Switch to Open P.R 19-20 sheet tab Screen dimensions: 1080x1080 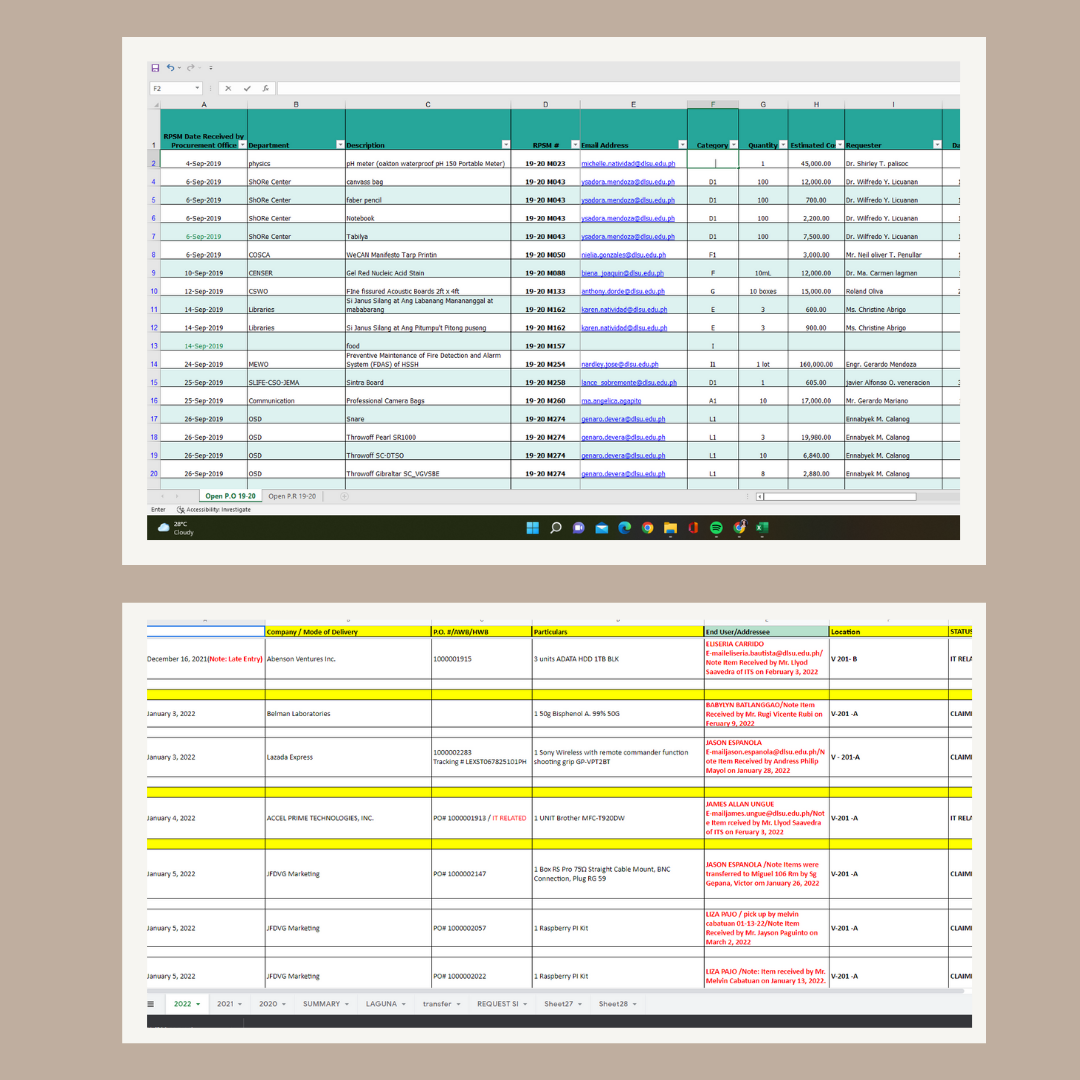292,496
